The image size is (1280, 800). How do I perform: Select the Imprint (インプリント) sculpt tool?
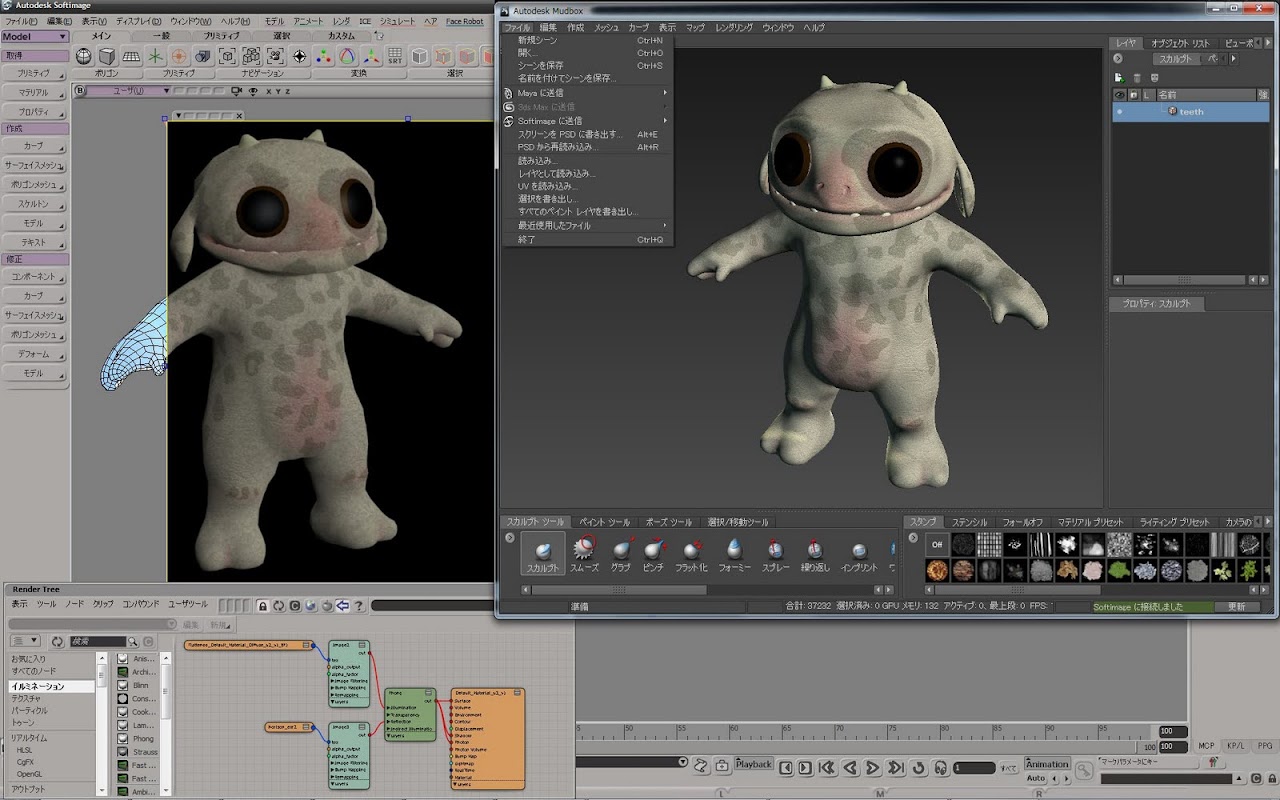click(859, 554)
